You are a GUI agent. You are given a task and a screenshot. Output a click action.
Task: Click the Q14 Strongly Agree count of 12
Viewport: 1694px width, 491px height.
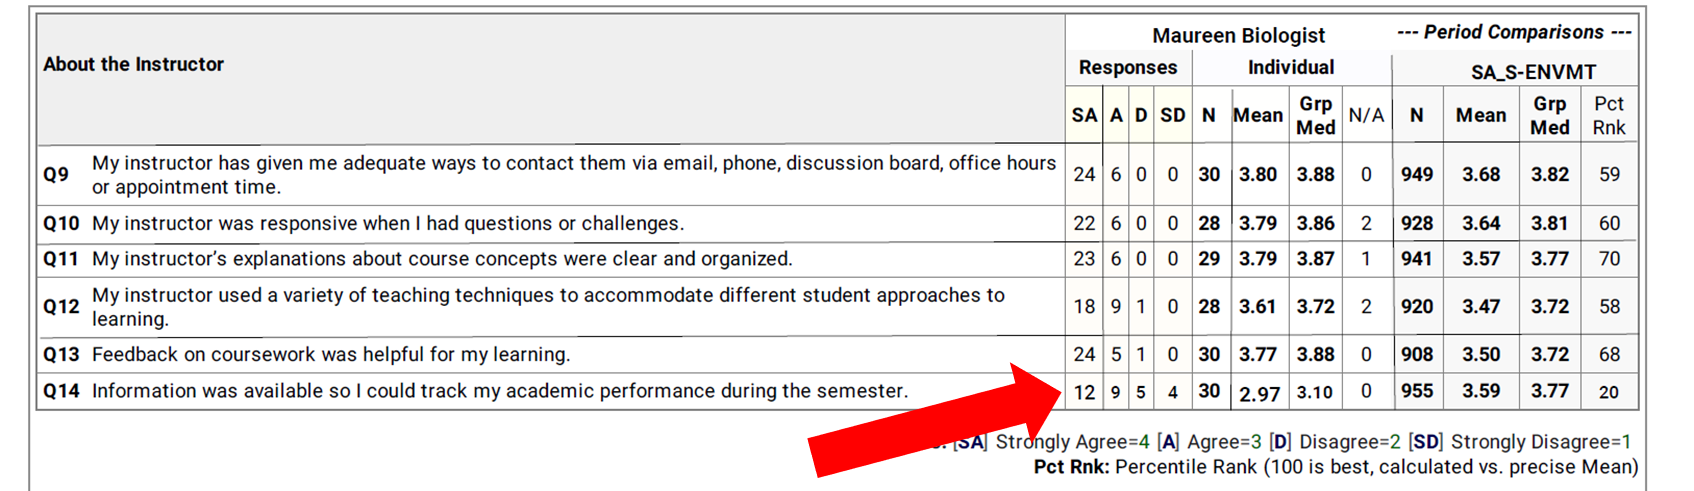[1084, 393]
